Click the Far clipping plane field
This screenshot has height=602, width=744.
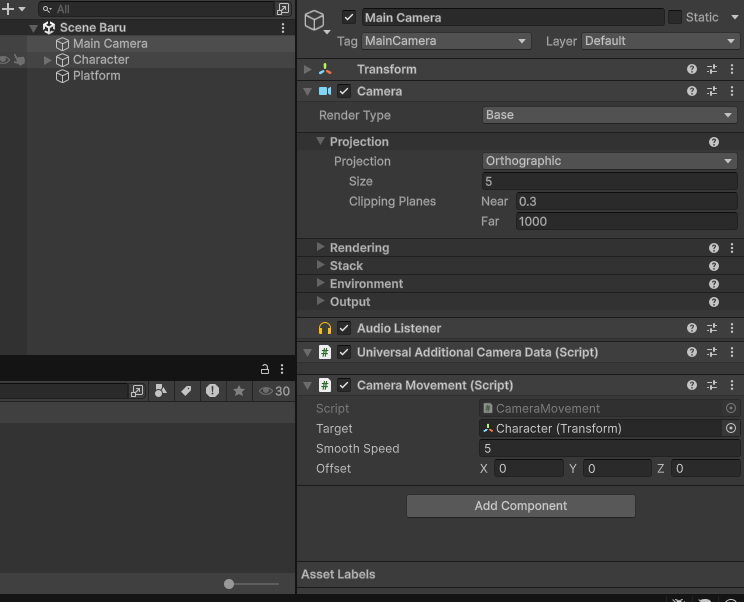pos(626,221)
